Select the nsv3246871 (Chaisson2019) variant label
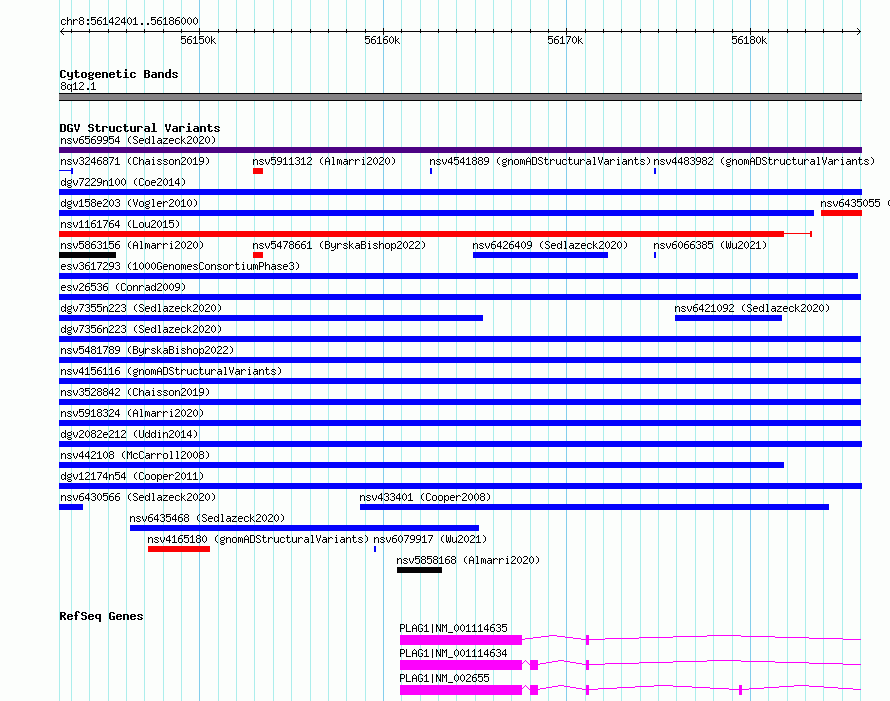 [x=135, y=161]
